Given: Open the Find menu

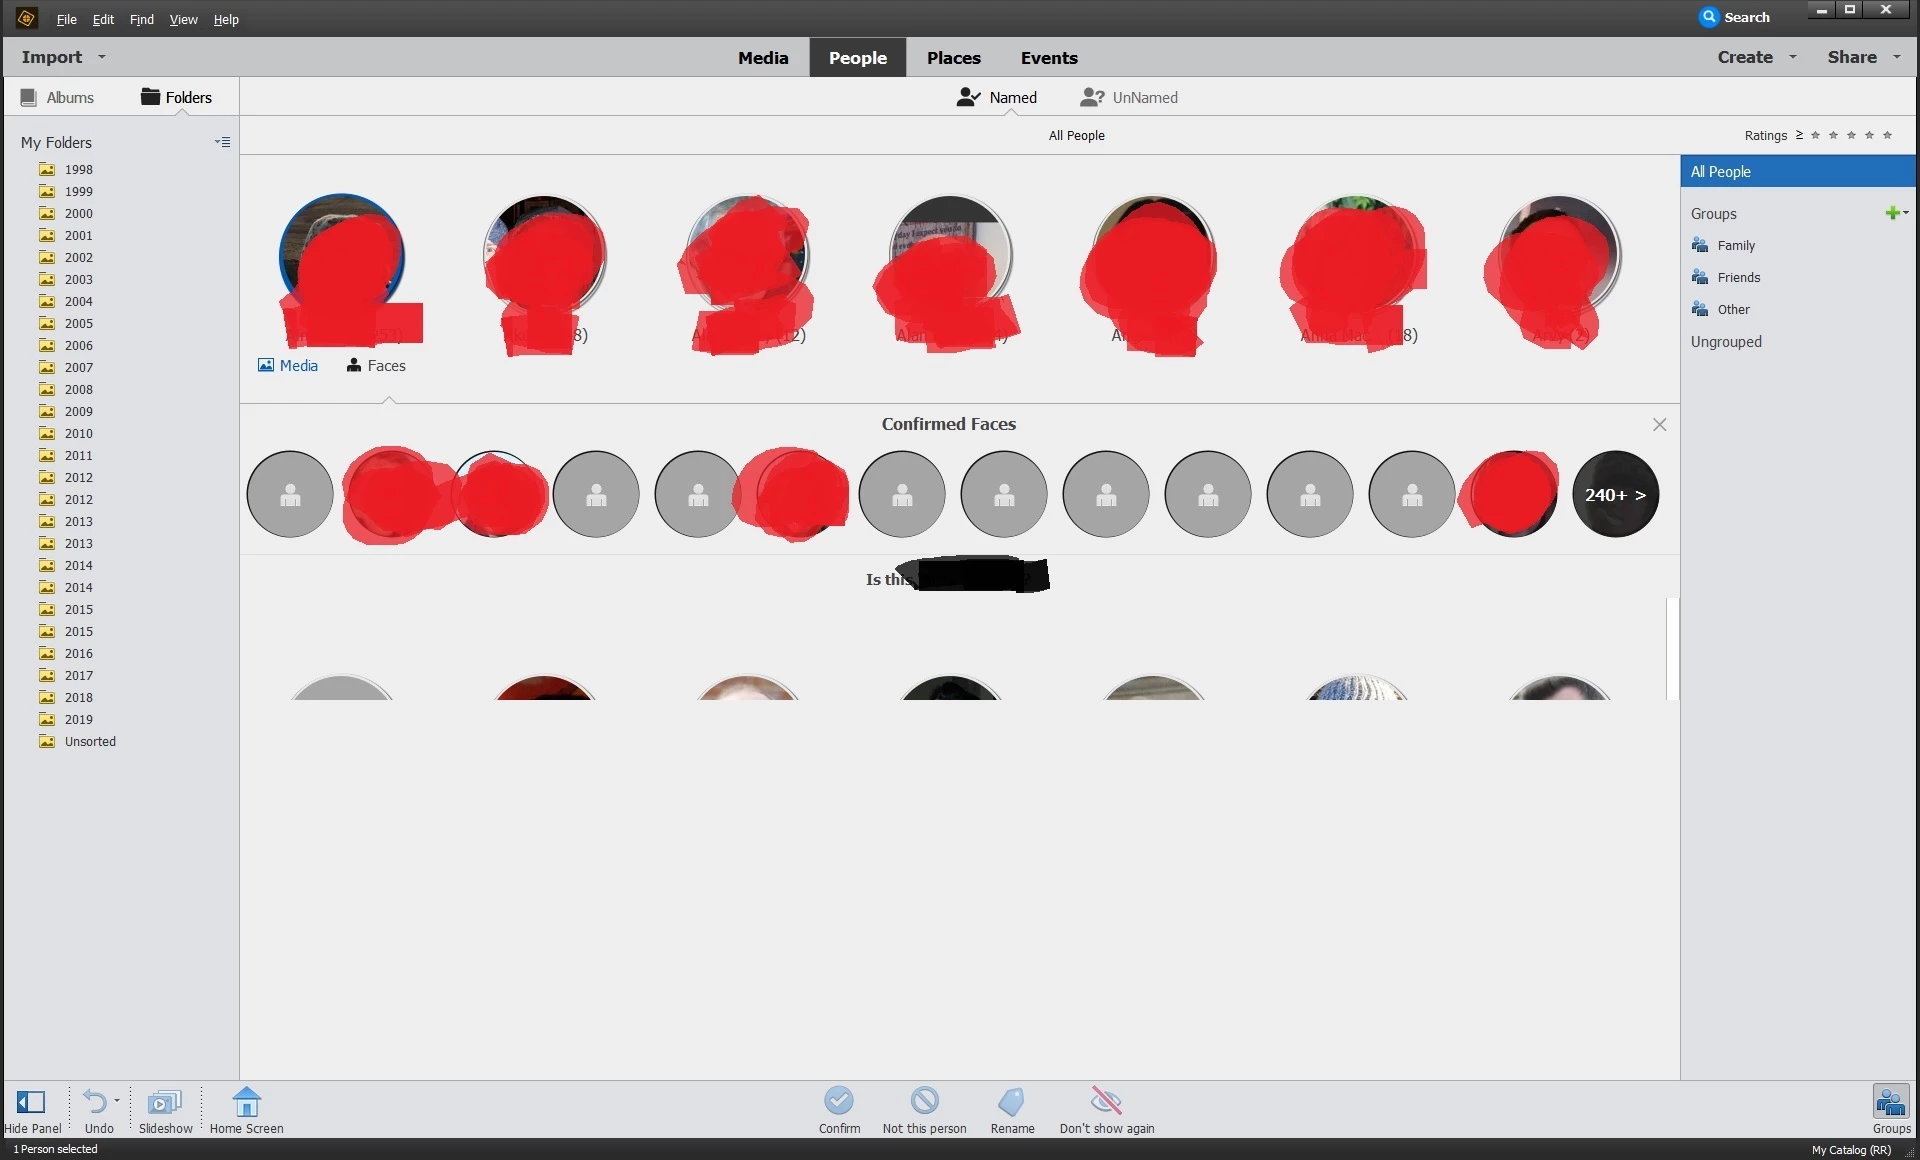Looking at the screenshot, I should coord(141,19).
